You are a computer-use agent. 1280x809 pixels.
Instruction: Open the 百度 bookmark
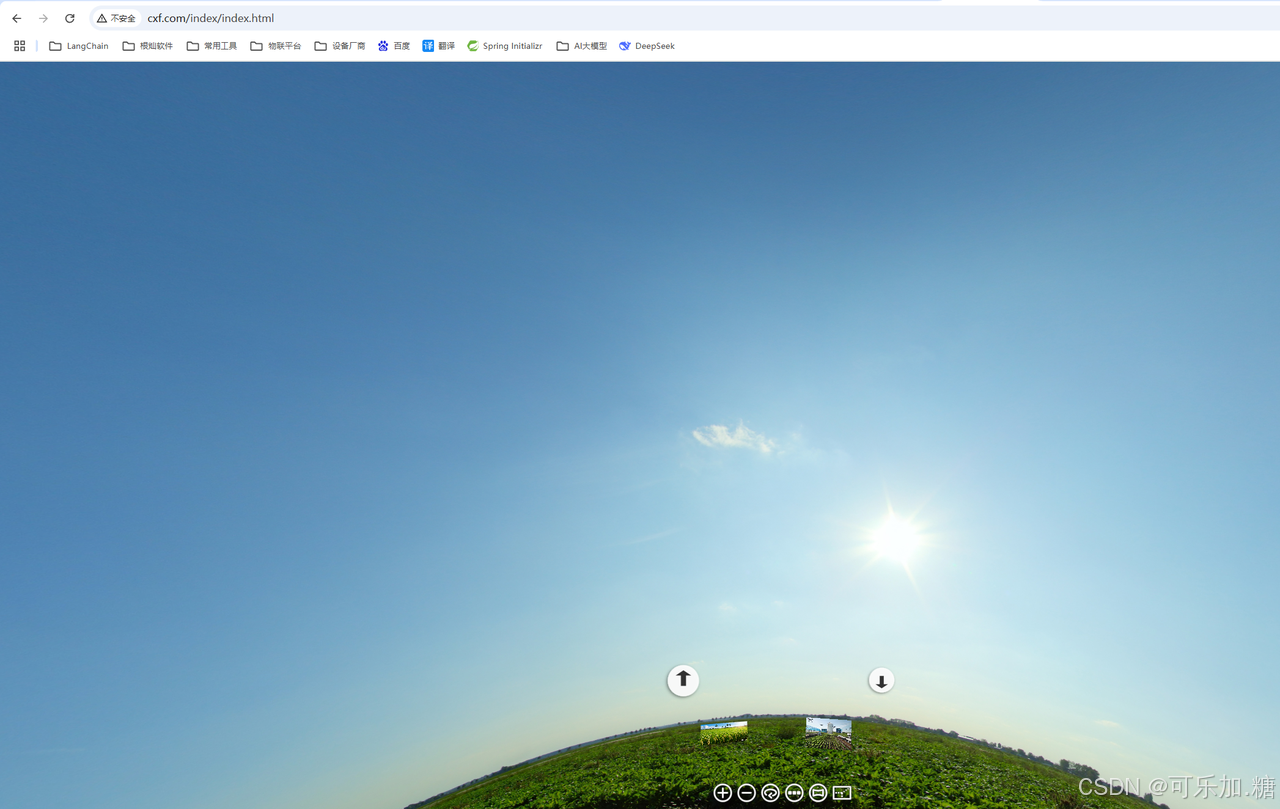(x=394, y=46)
